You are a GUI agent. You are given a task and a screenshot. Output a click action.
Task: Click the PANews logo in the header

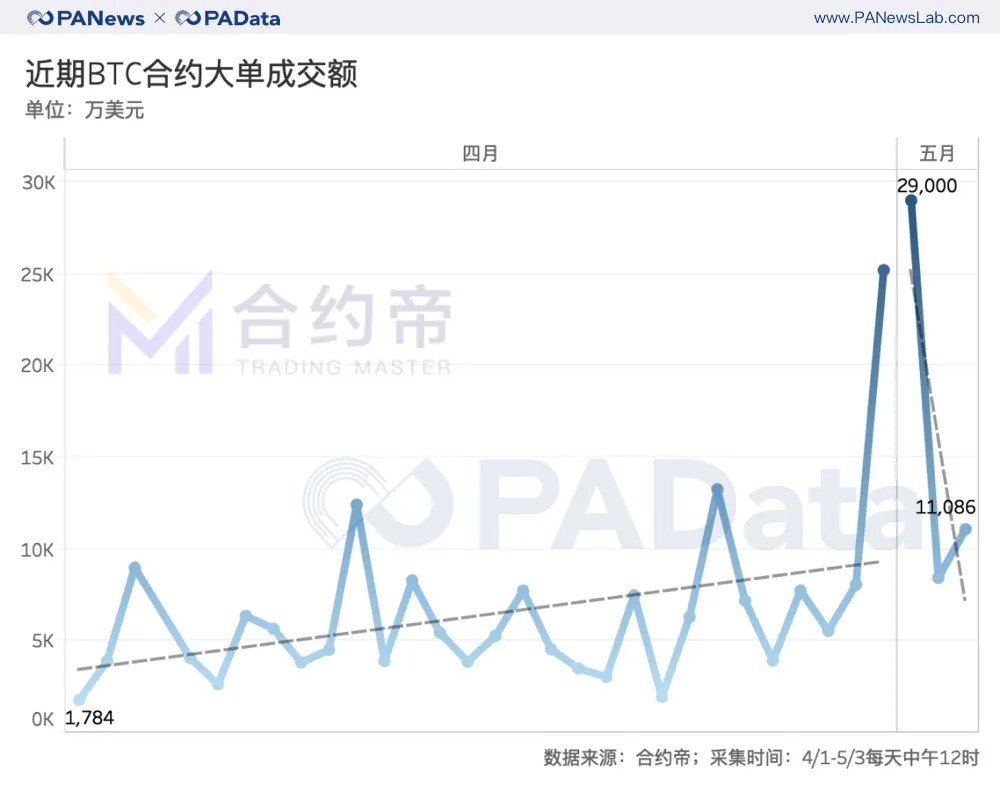(x=86, y=18)
